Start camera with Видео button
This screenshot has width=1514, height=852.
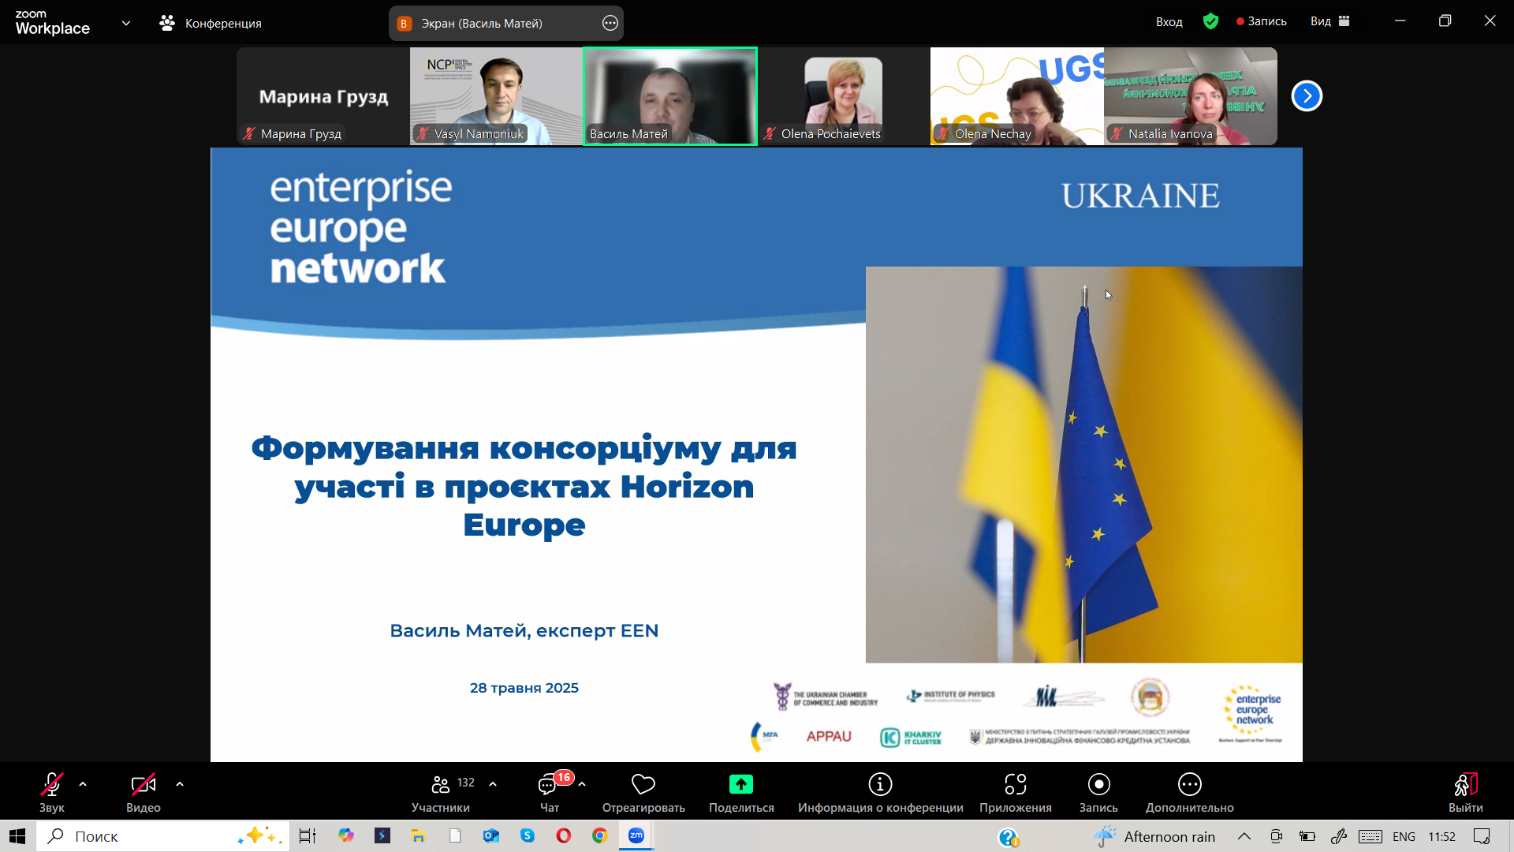143,792
